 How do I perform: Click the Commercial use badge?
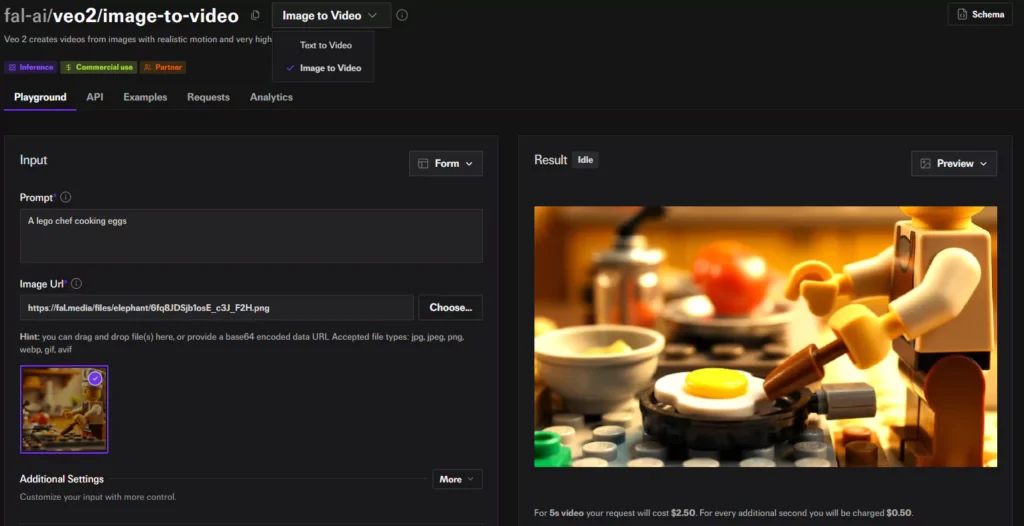coord(98,67)
